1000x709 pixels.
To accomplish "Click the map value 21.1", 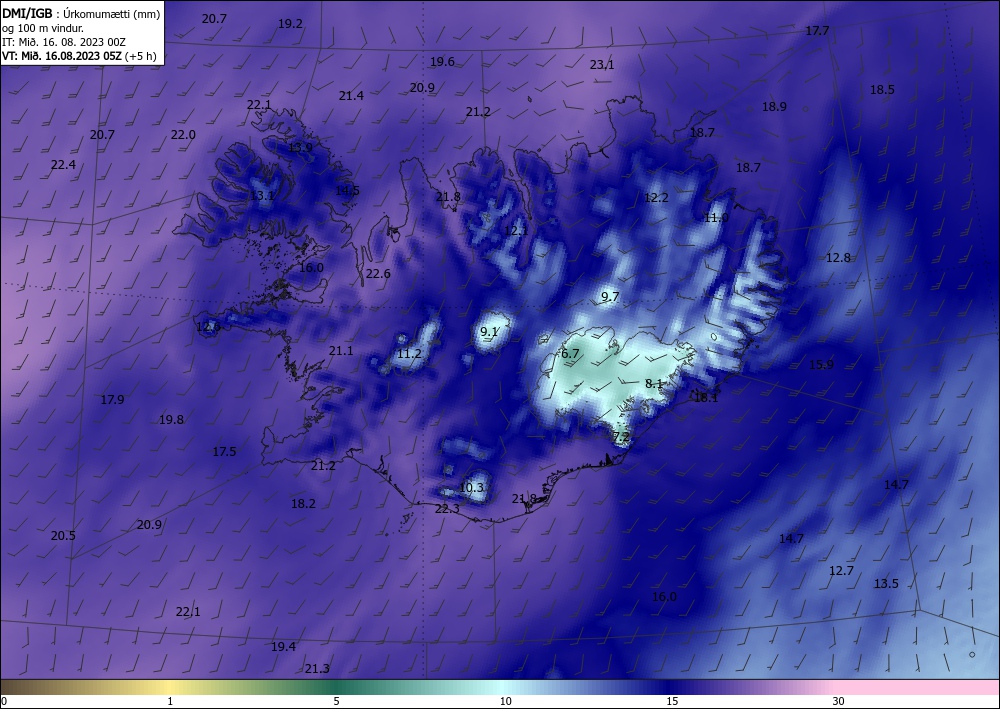I will coord(341,351).
